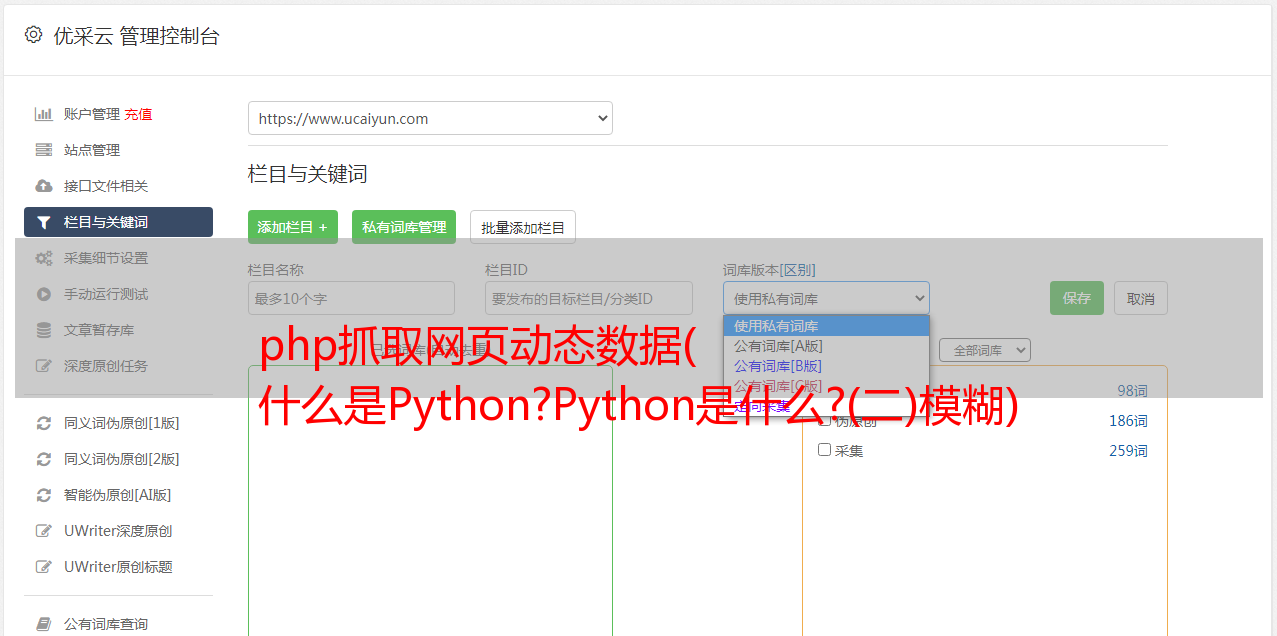The height and width of the screenshot is (636, 1277).
Task: Choose 使用私有词库 option in dropdown list
Action: click(x=826, y=326)
